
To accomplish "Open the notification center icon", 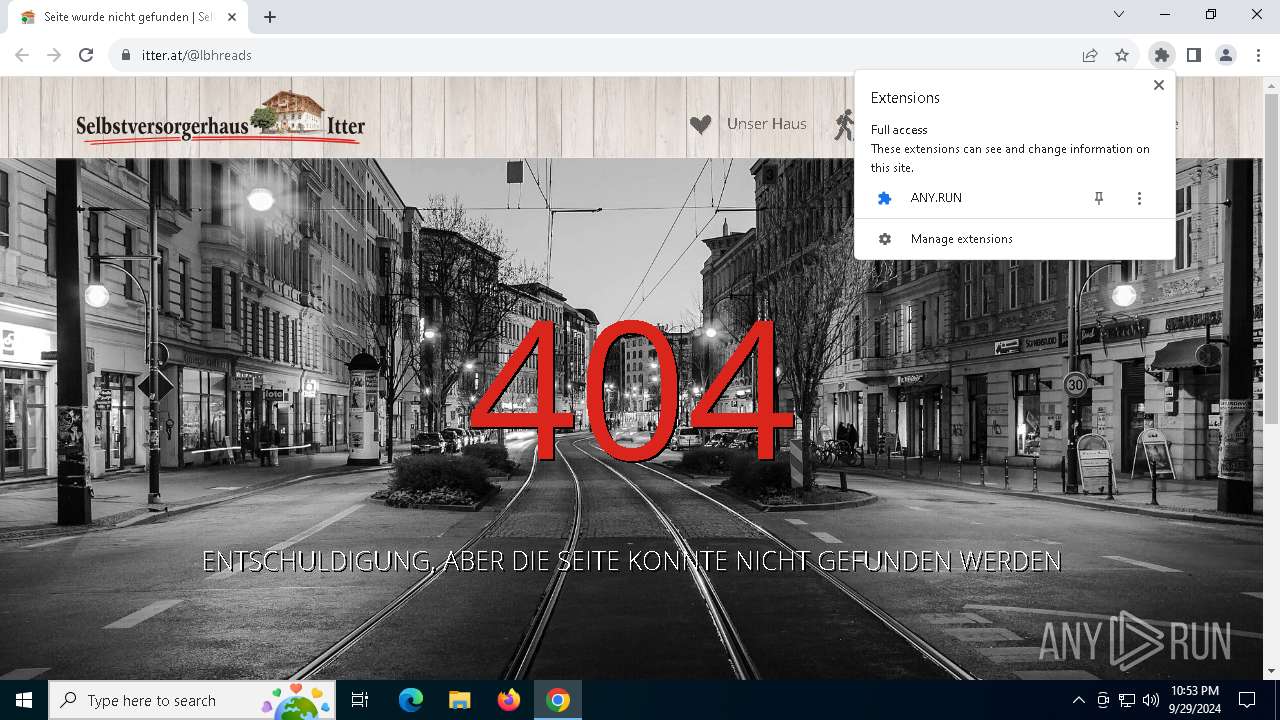I will pyautogui.click(x=1247, y=700).
